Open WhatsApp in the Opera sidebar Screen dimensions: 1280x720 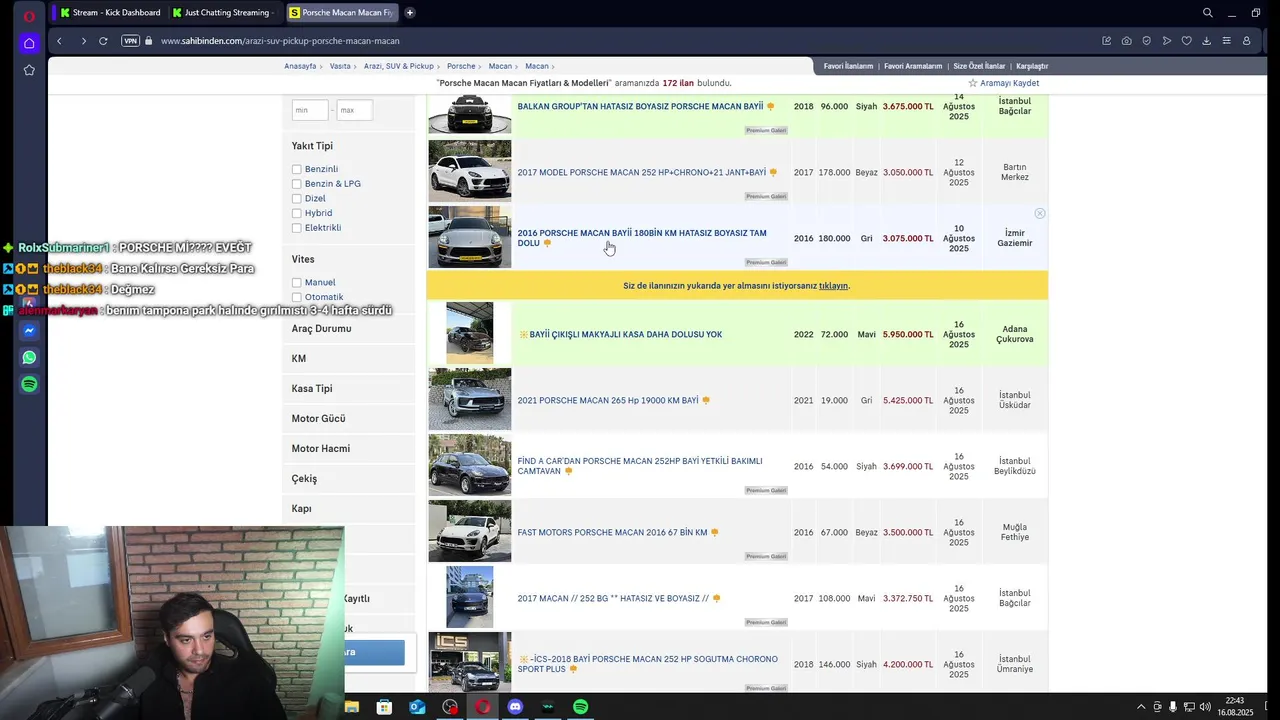(x=29, y=357)
